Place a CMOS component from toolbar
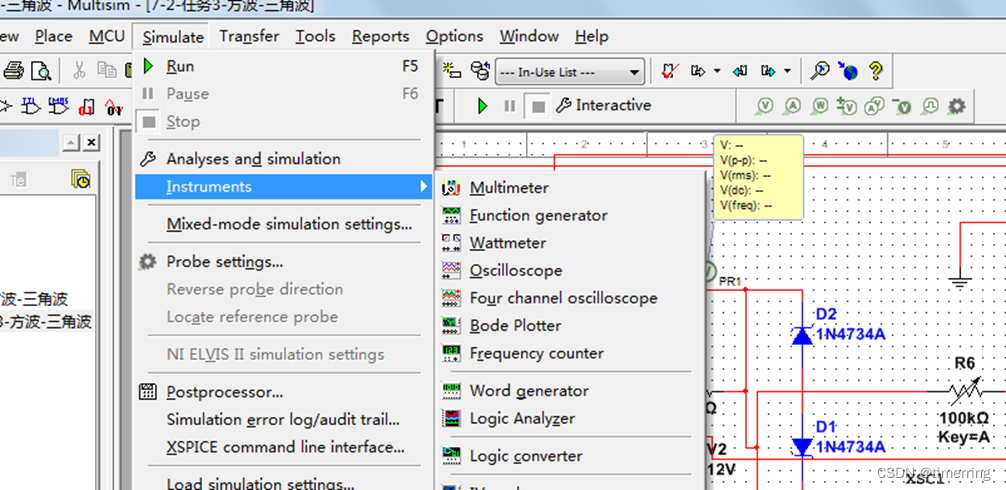1006x490 pixels. point(58,106)
